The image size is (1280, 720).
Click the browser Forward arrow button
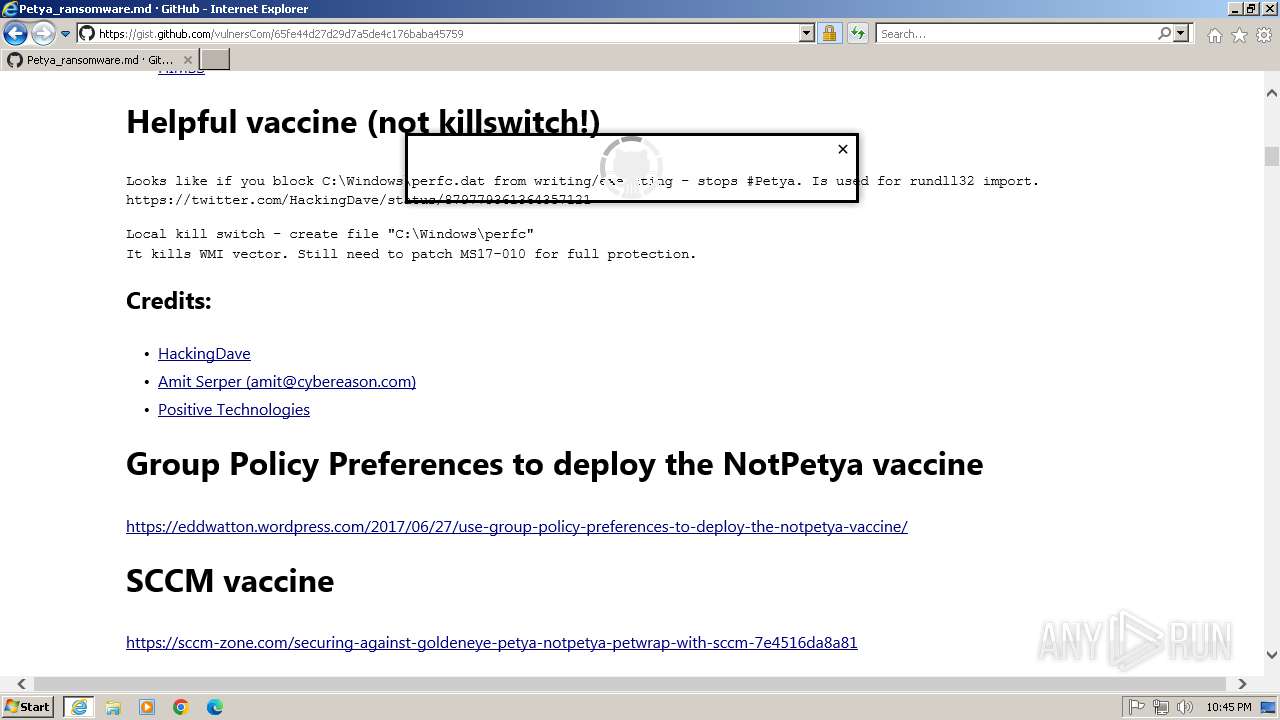(x=43, y=34)
